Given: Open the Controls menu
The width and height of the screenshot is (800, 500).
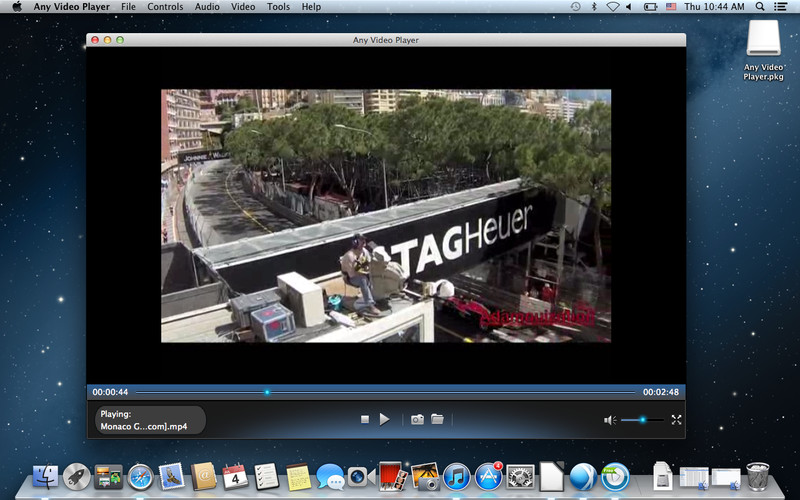Looking at the screenshot, I should click(x=165, y=7).
